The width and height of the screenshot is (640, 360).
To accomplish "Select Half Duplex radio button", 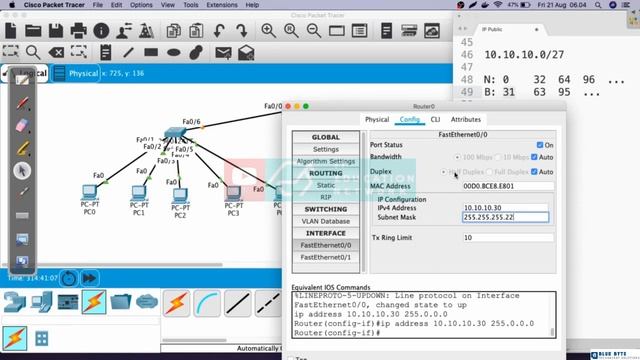I will click(443, 172).
